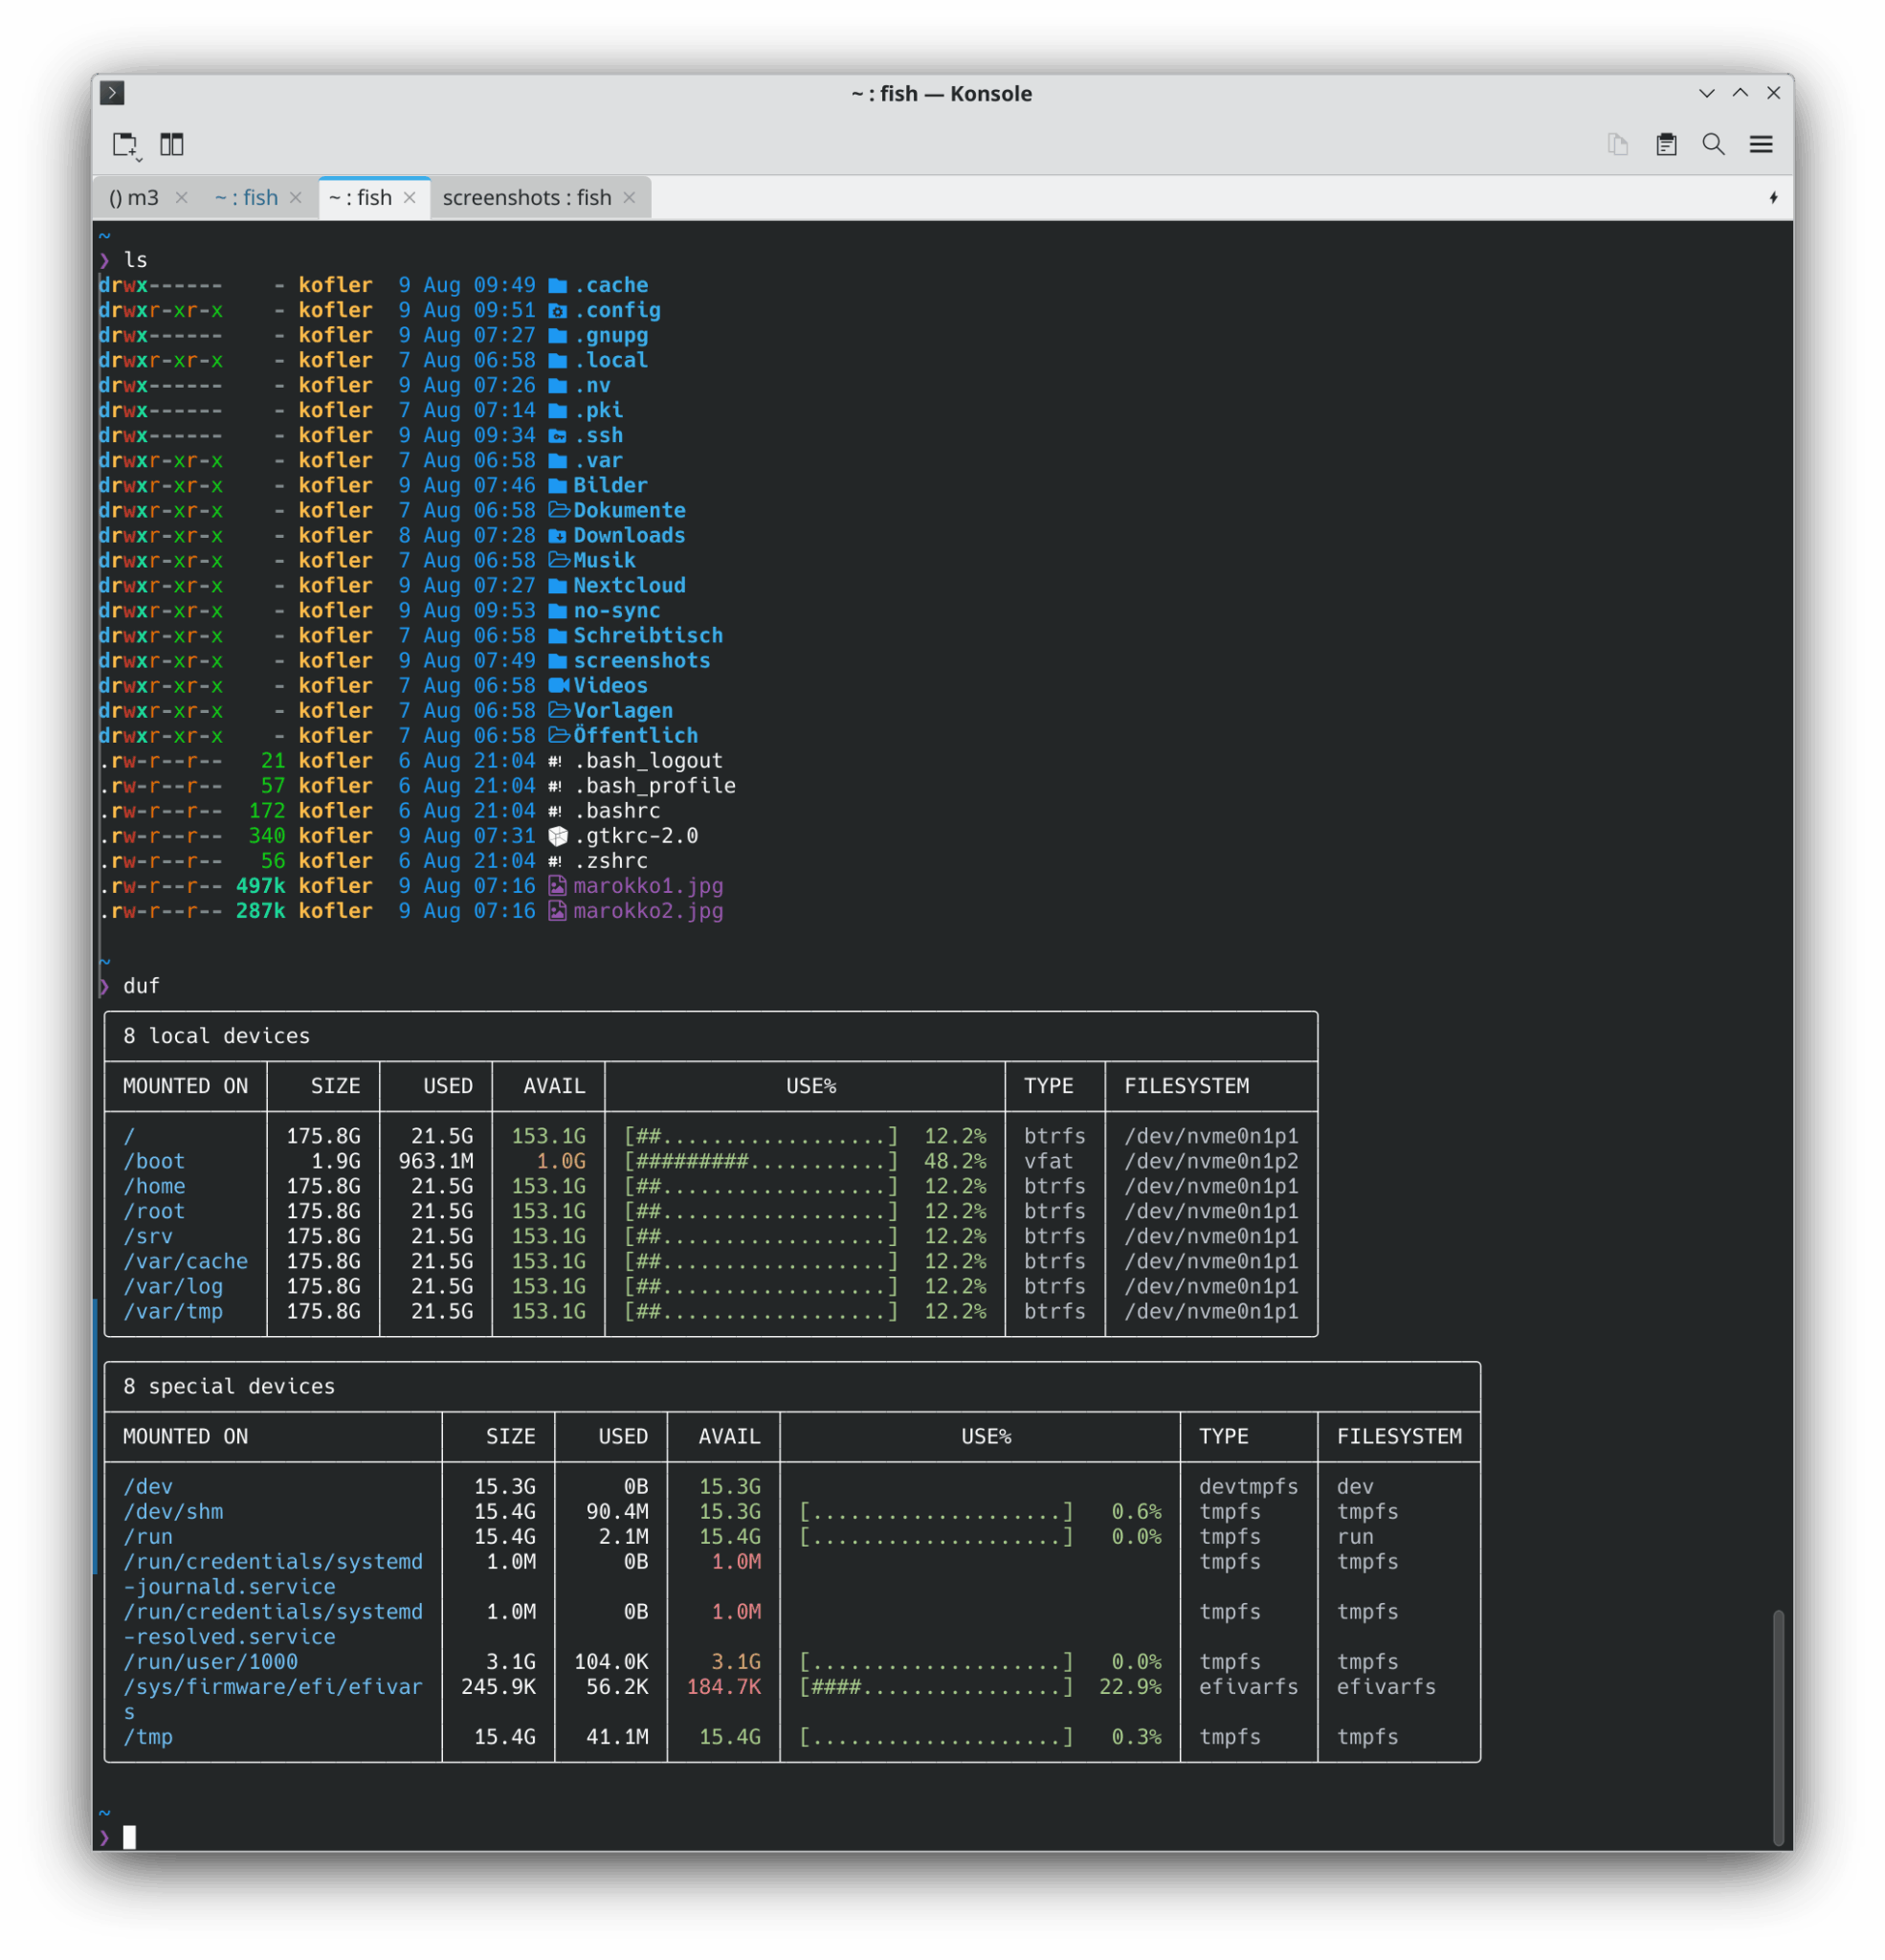
Task: Open the terminal Find search icon
Action: tap(1713, 144)
